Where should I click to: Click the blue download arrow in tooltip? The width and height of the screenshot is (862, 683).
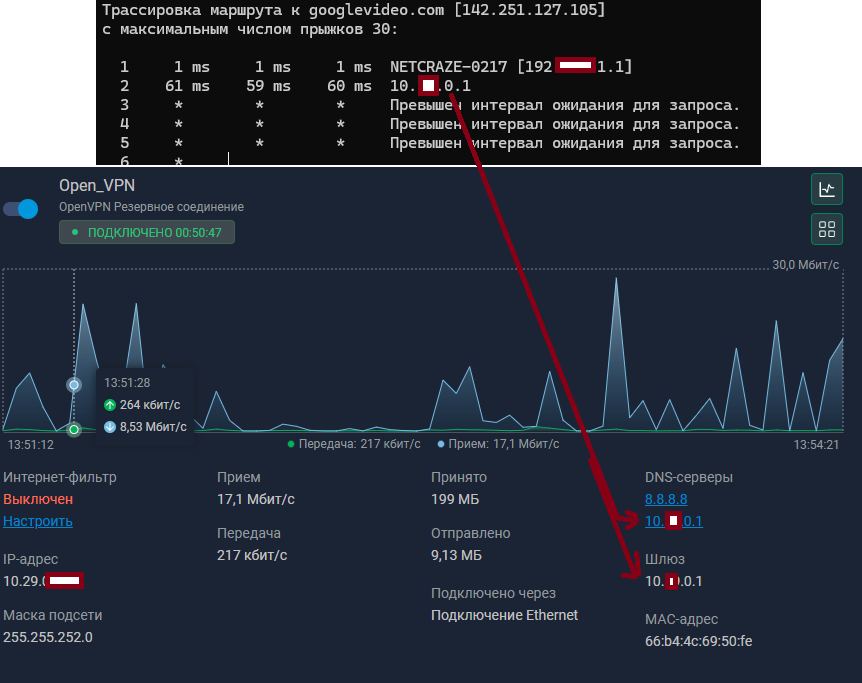pos(110,427)
